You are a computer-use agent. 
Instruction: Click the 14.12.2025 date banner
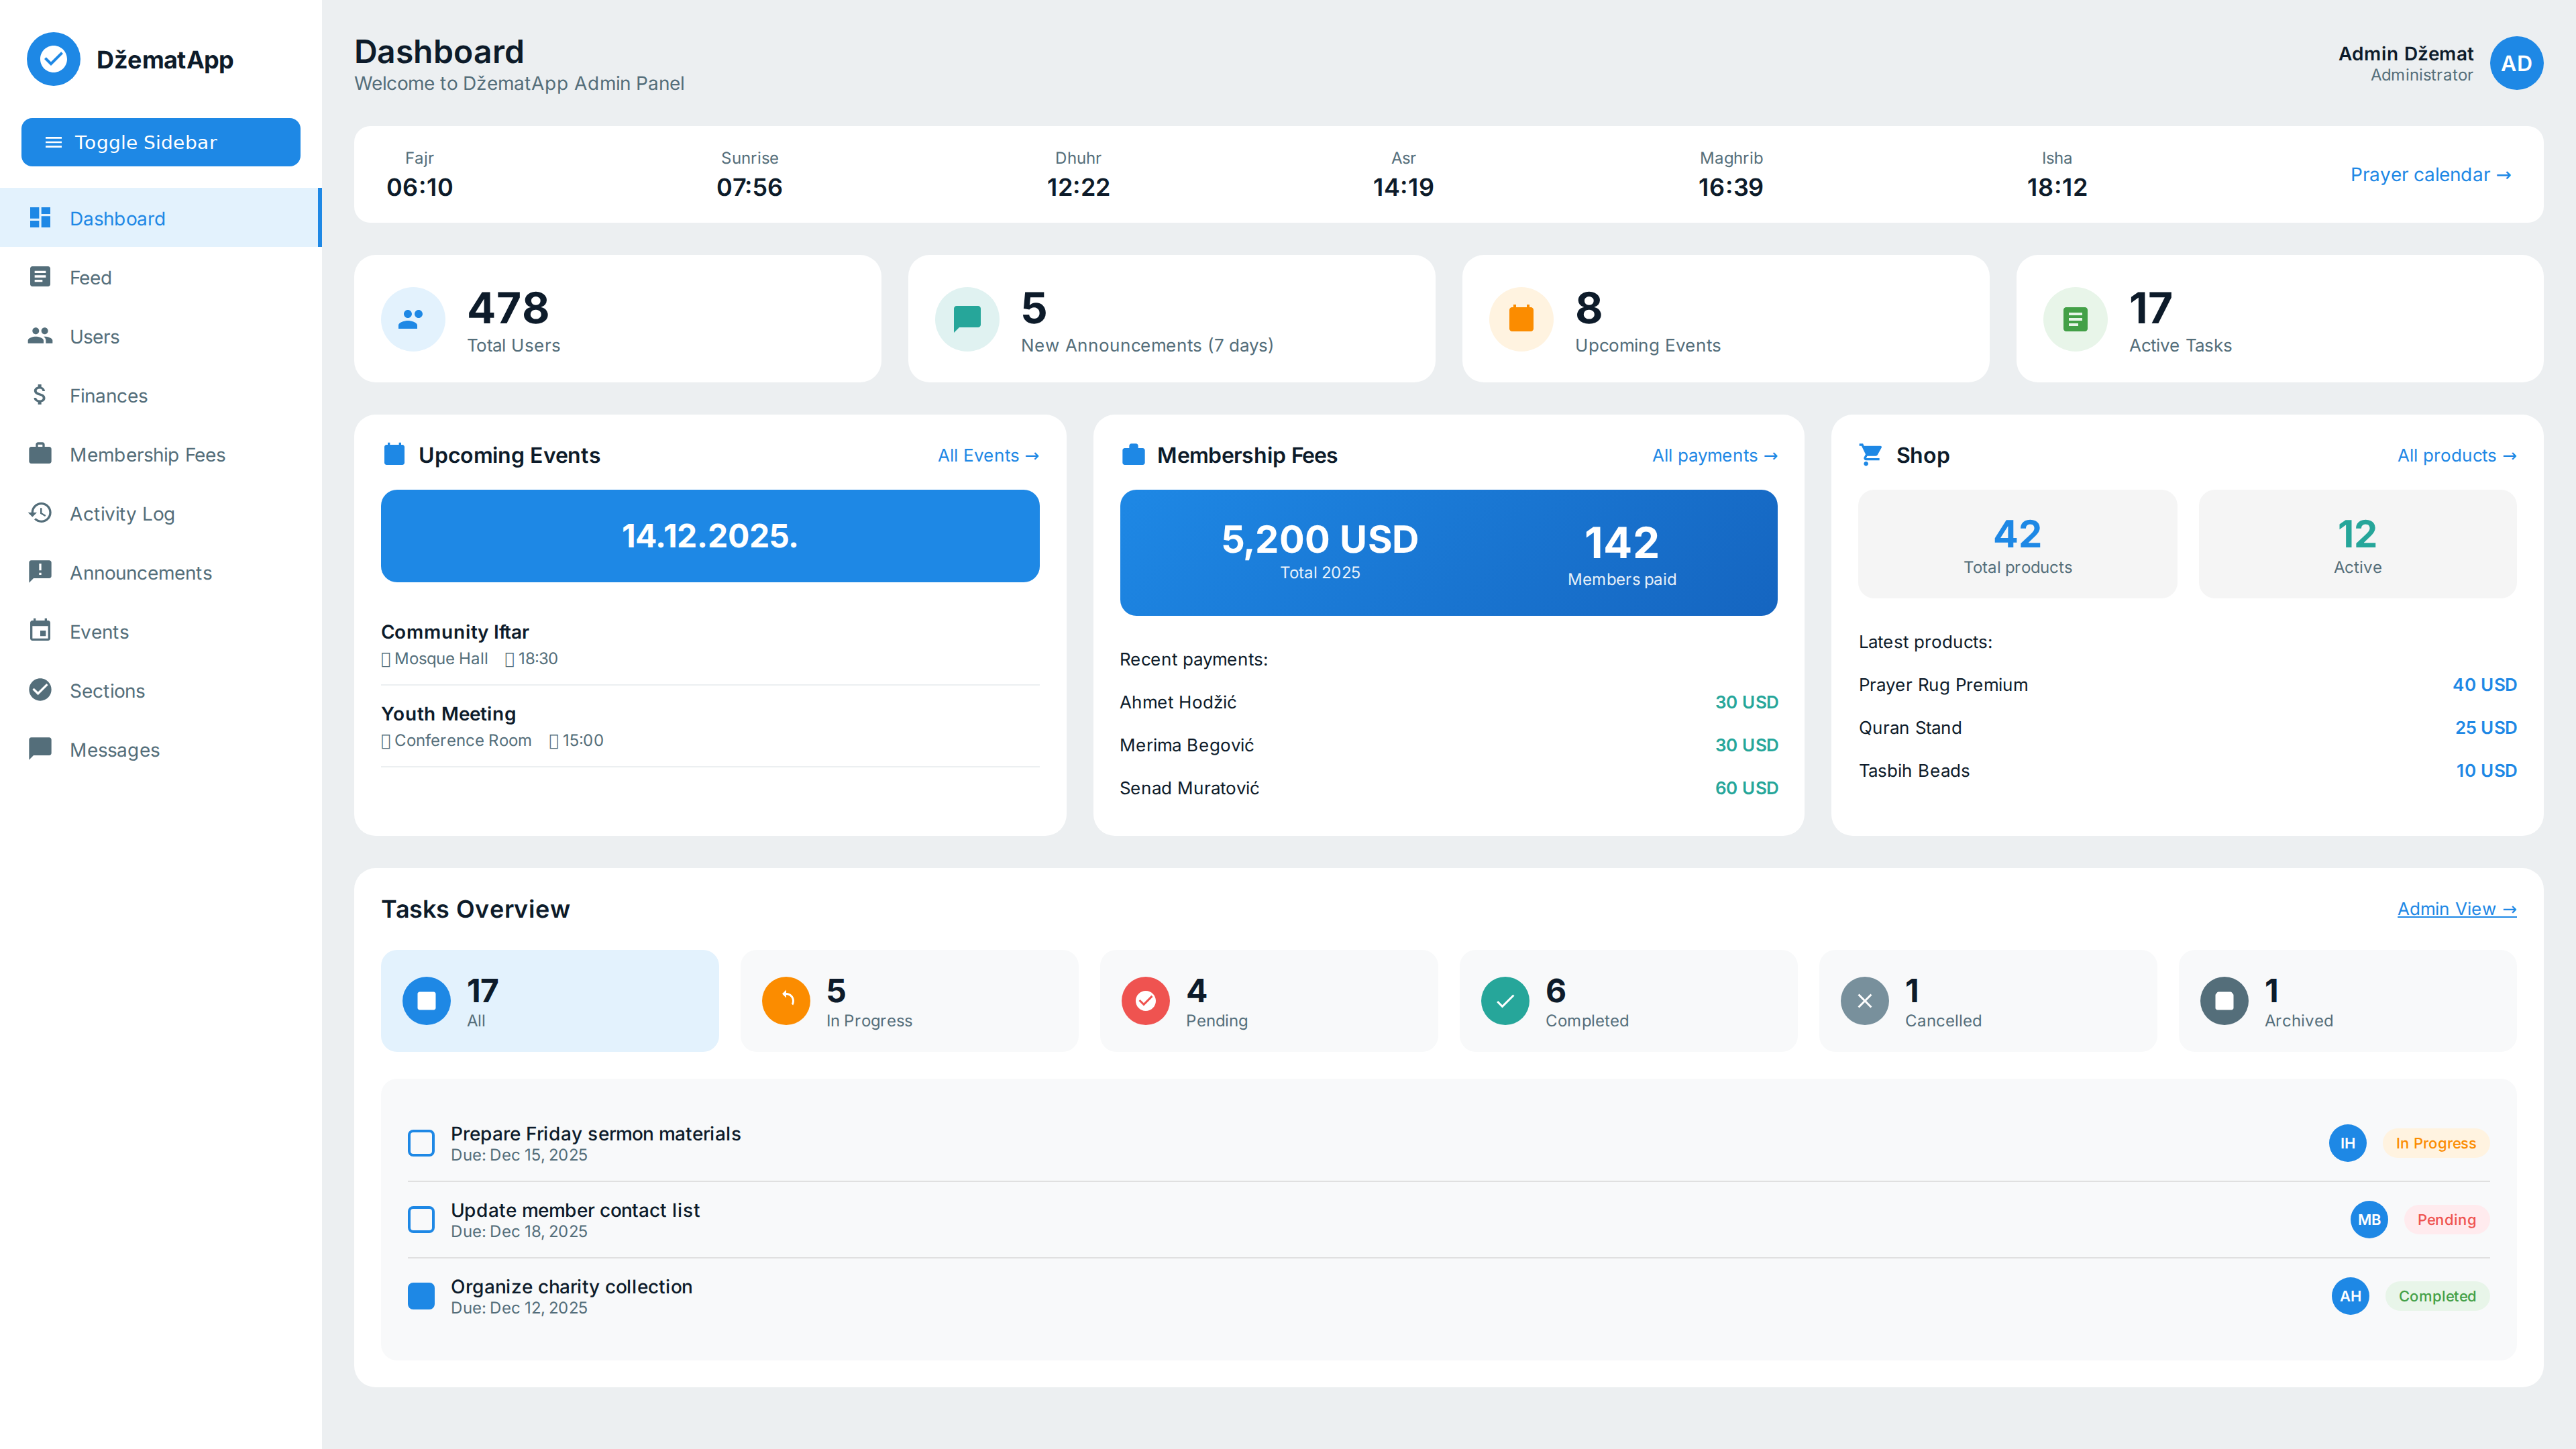click(x=710, y=535)
